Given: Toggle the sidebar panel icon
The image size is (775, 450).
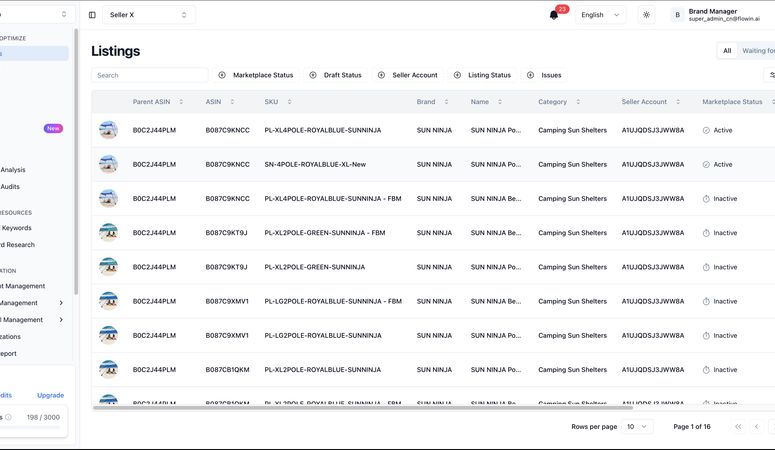Looking at the screenshot, I should tap(92, 15).
